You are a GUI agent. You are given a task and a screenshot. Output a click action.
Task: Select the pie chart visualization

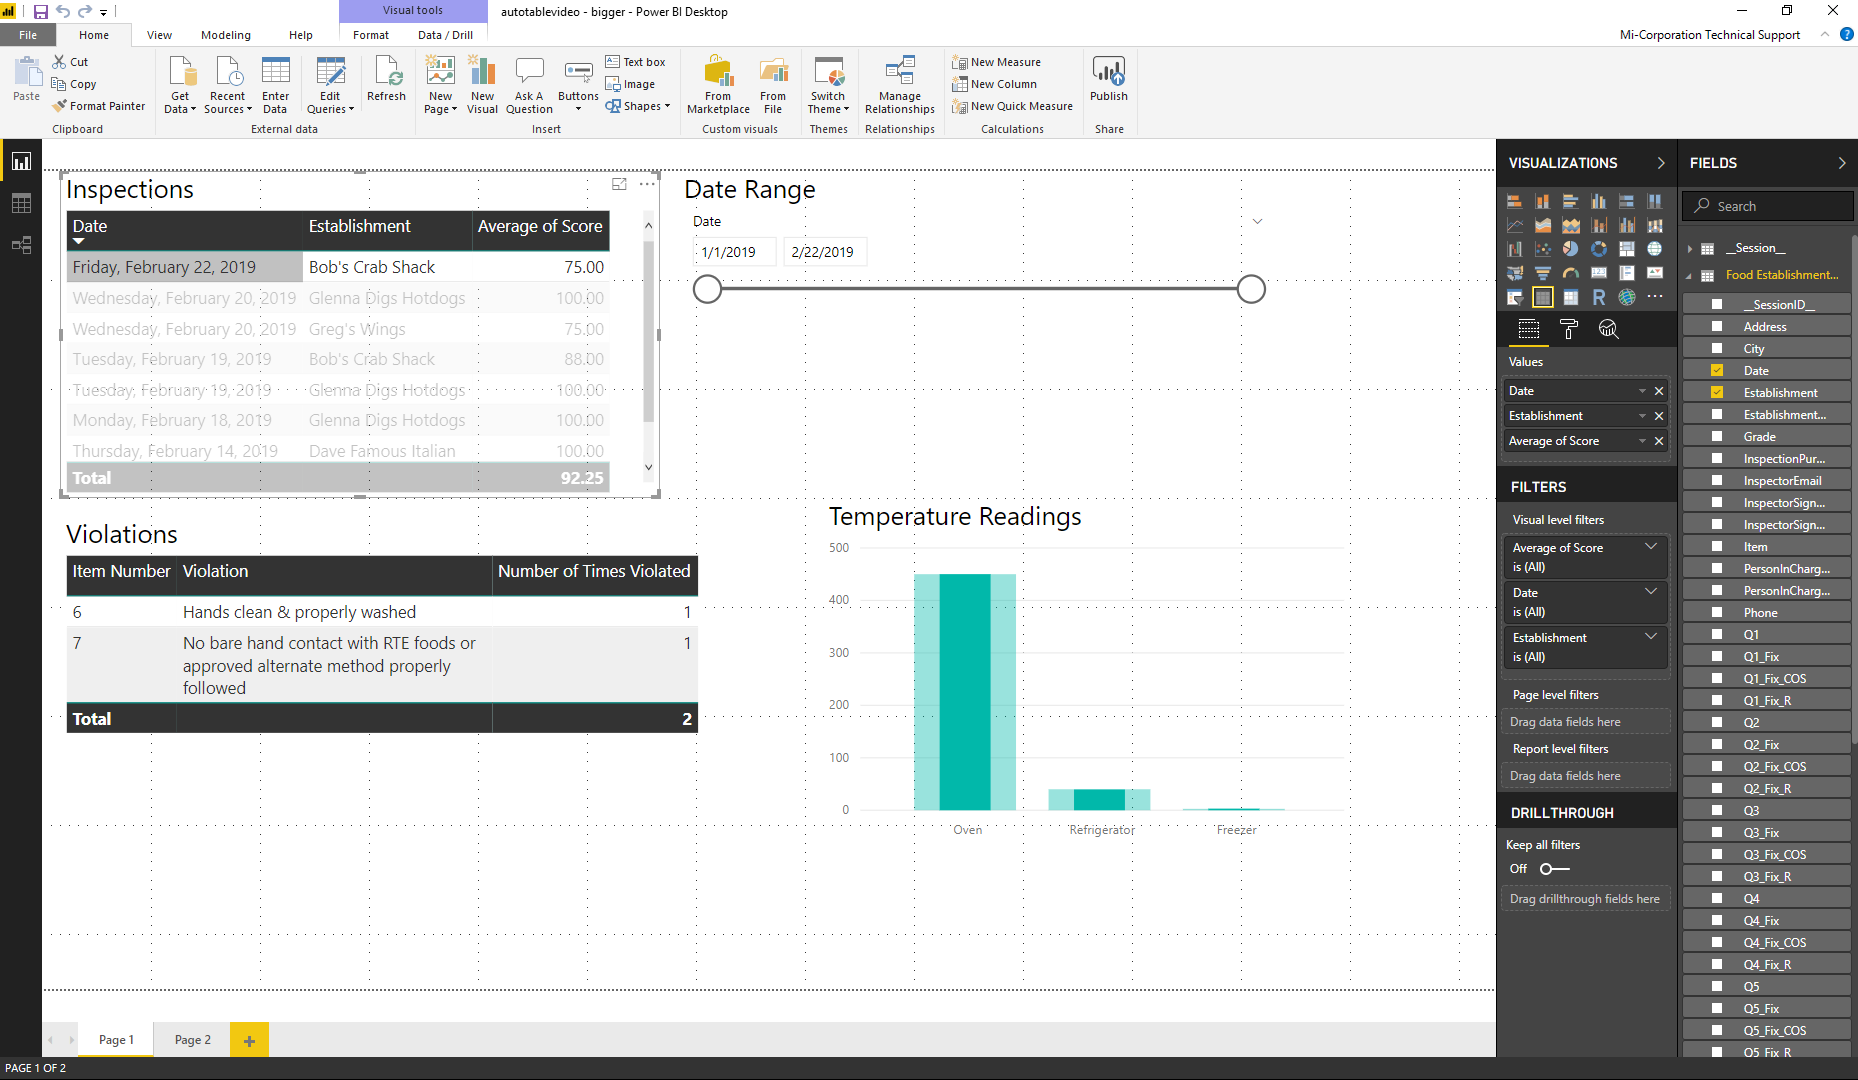[x=1570, y=249]
